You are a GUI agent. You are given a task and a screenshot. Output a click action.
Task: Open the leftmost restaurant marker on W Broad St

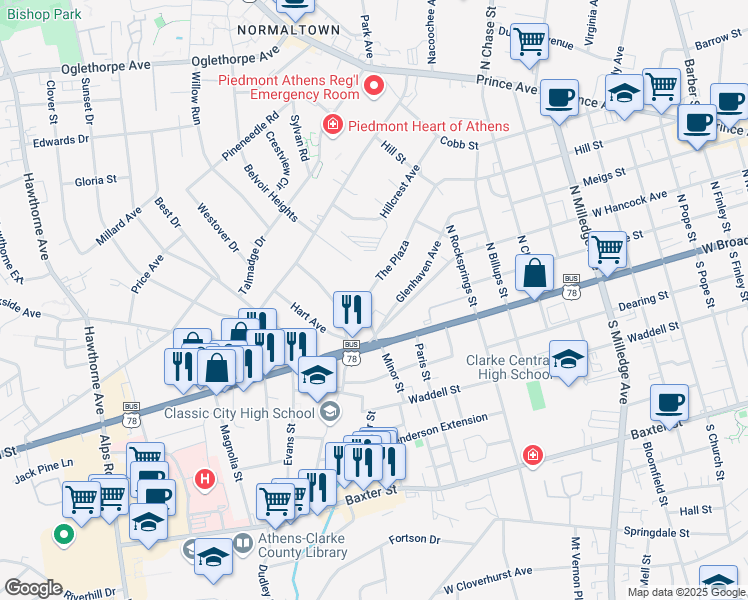(x=180, y=368)
